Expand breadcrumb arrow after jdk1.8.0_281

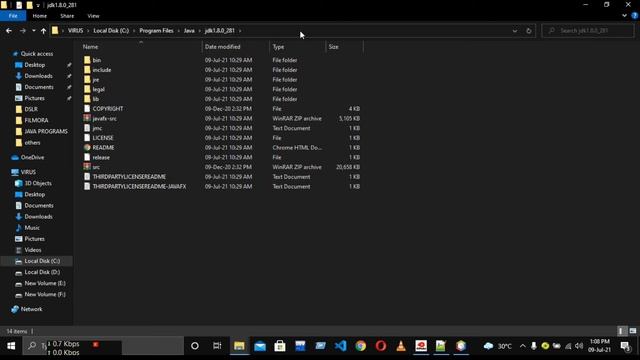[x=240, y=31]
